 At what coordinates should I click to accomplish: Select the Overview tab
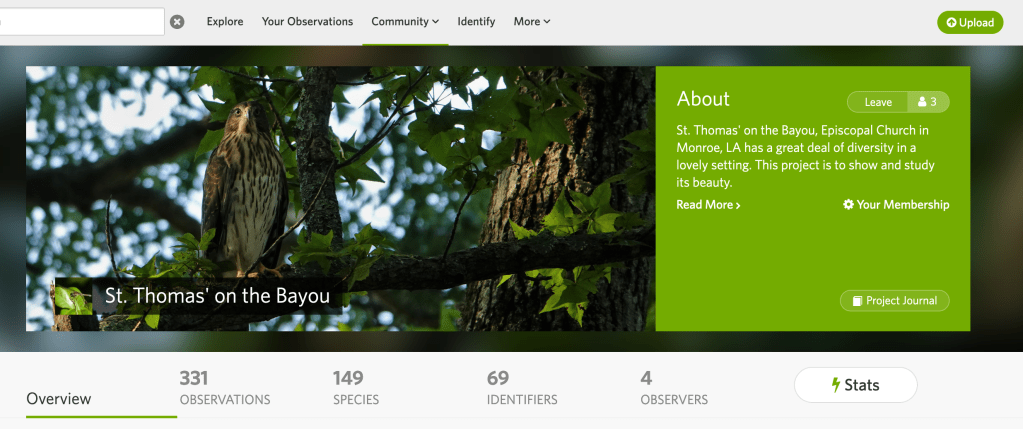[x=59, y=399]
